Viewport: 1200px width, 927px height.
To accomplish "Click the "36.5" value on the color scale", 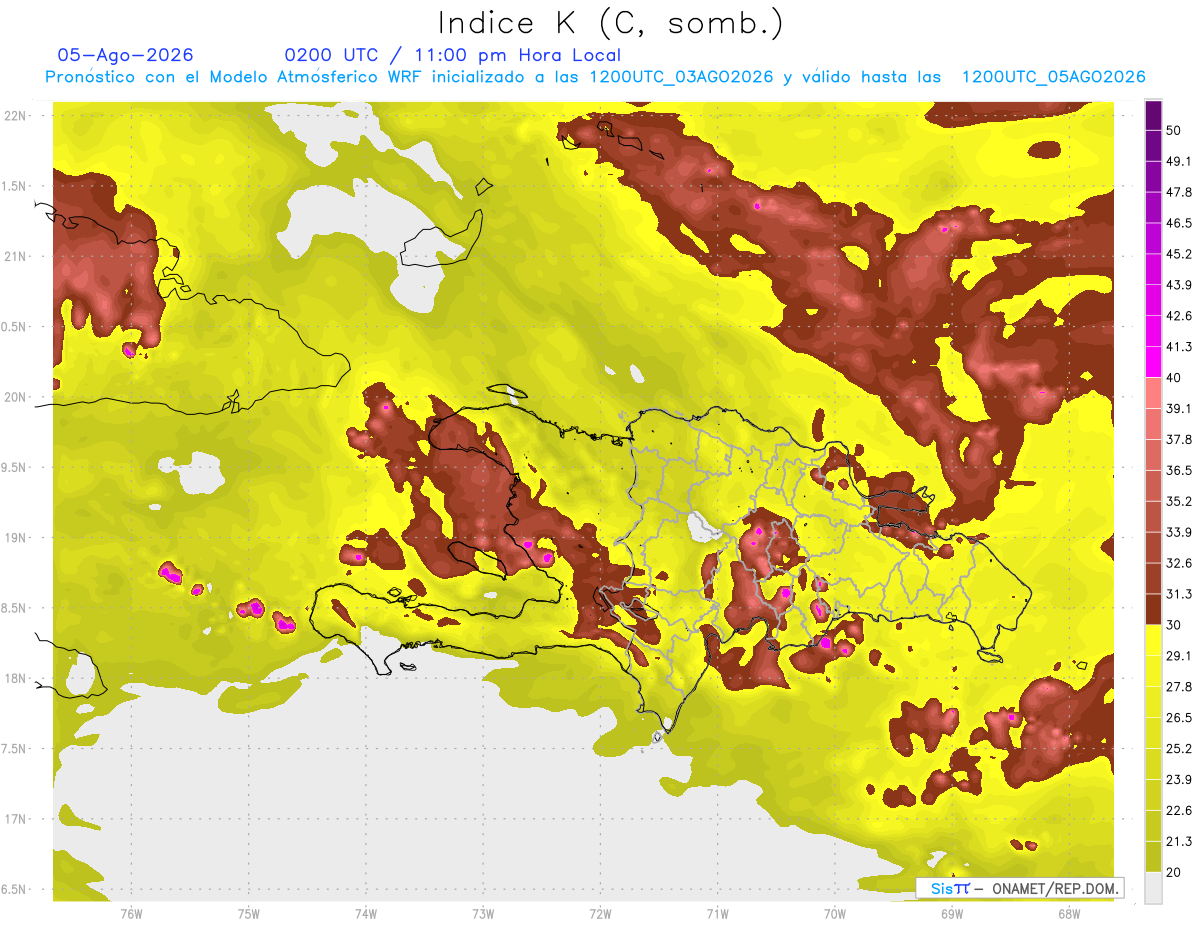I will 1178,470.
